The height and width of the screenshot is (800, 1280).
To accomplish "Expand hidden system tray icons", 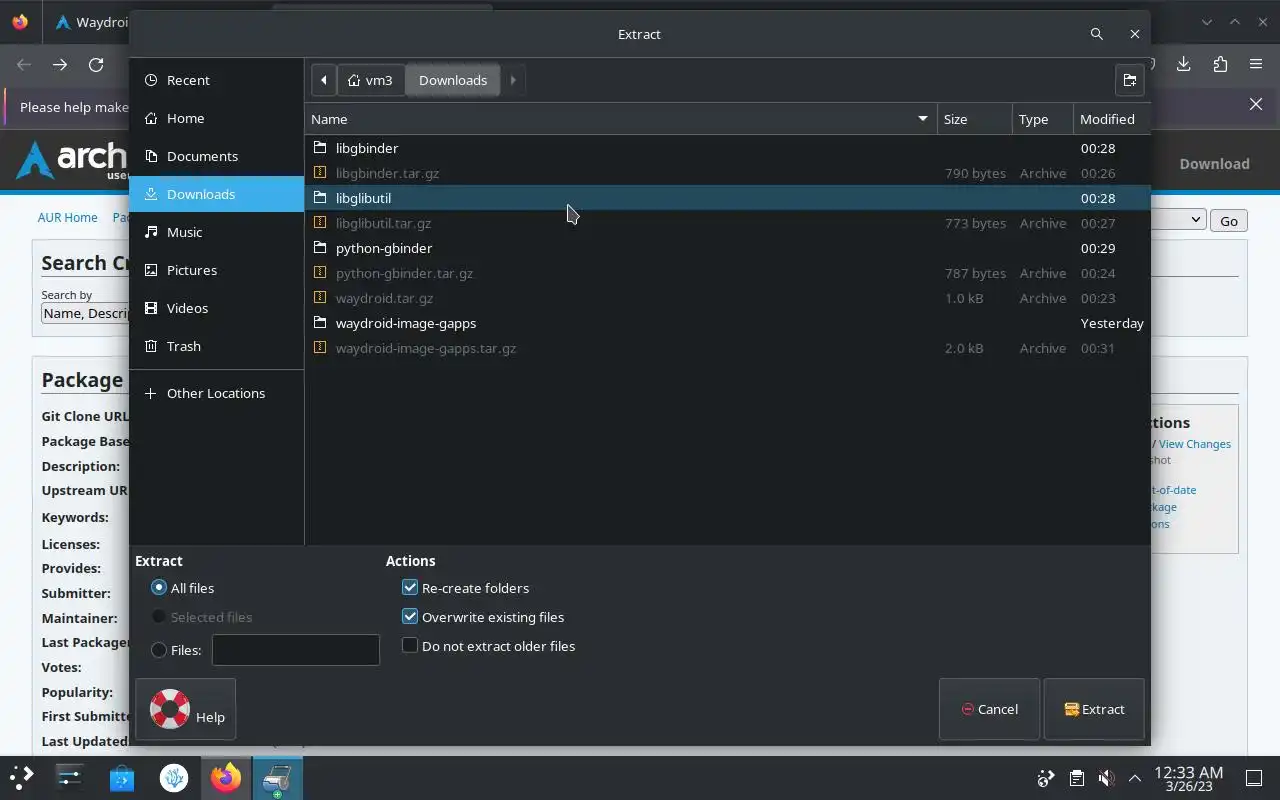I will (1135, 778).
